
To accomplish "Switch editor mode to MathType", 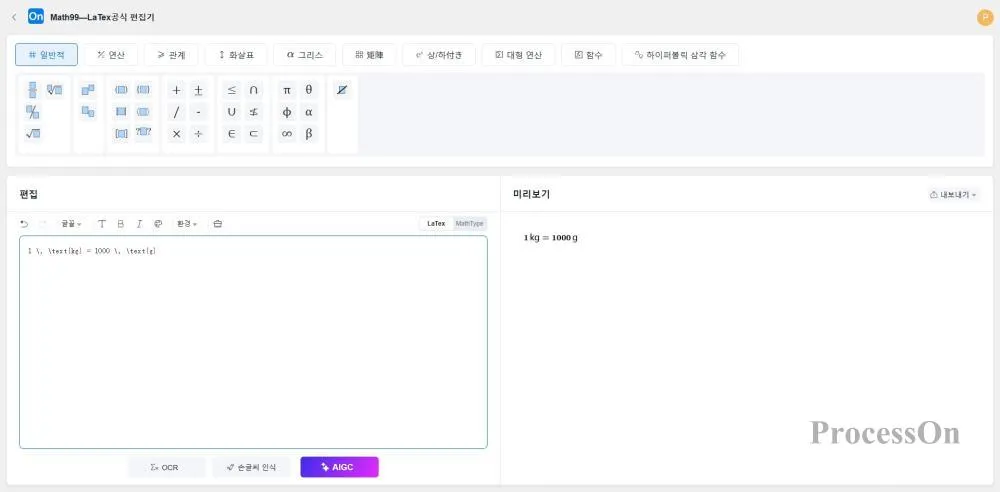I will (x=469, y=223).
